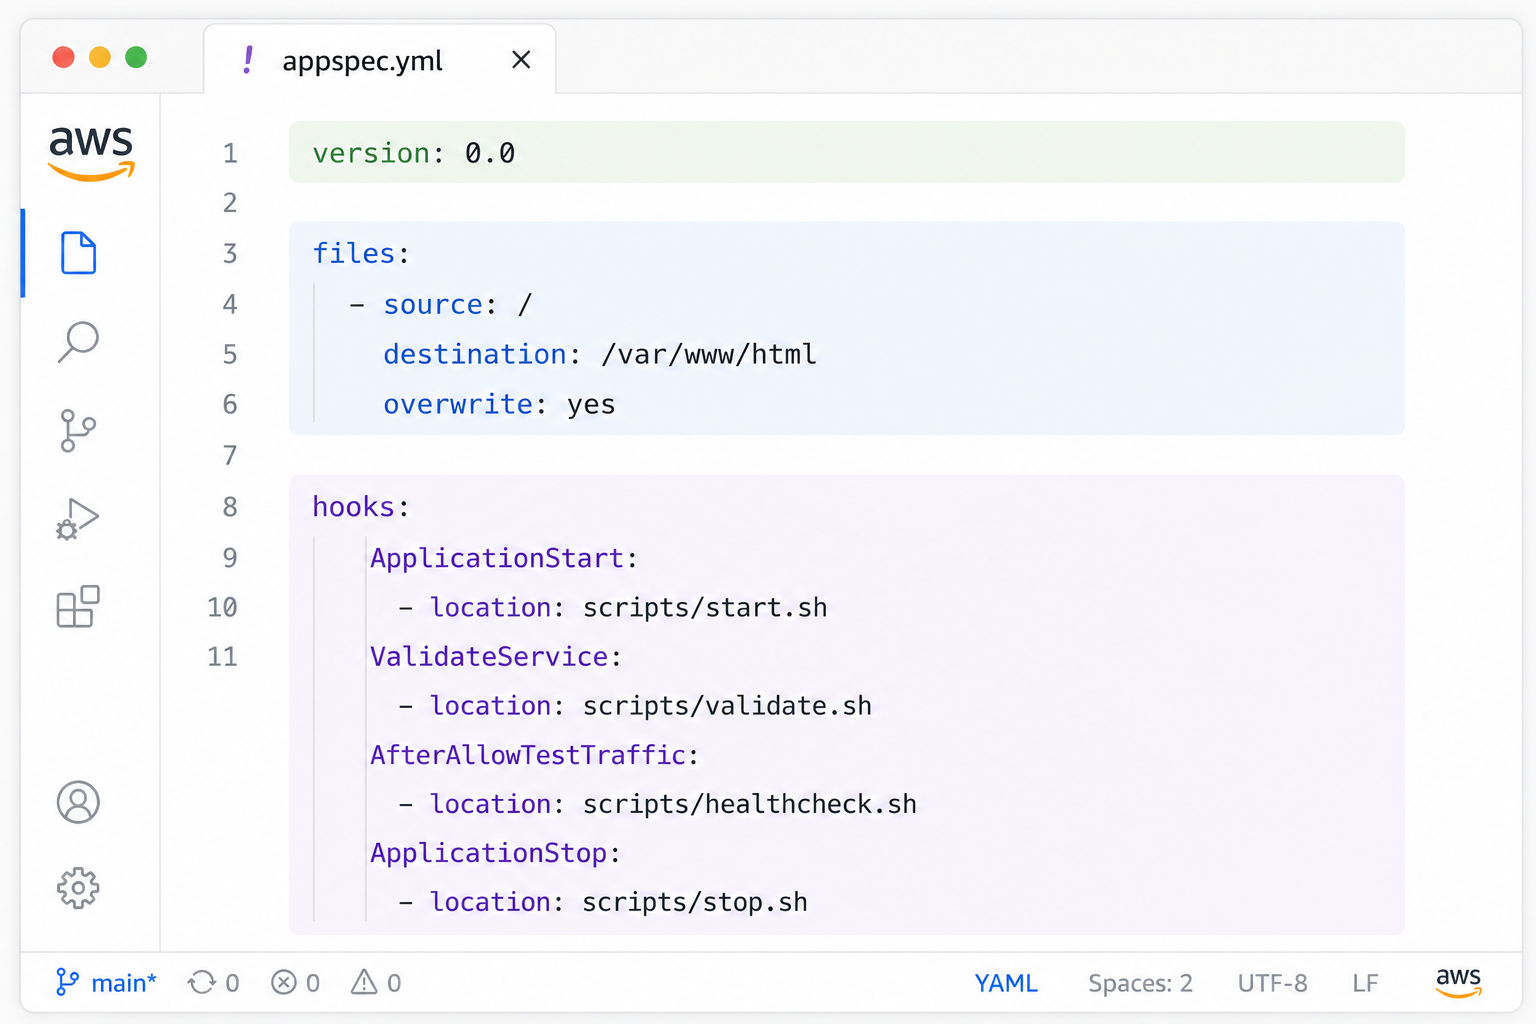Screen dimensions: 1536x1024
Task: Open the Explorer files icon in sidebar
Action: click(78, 253)
